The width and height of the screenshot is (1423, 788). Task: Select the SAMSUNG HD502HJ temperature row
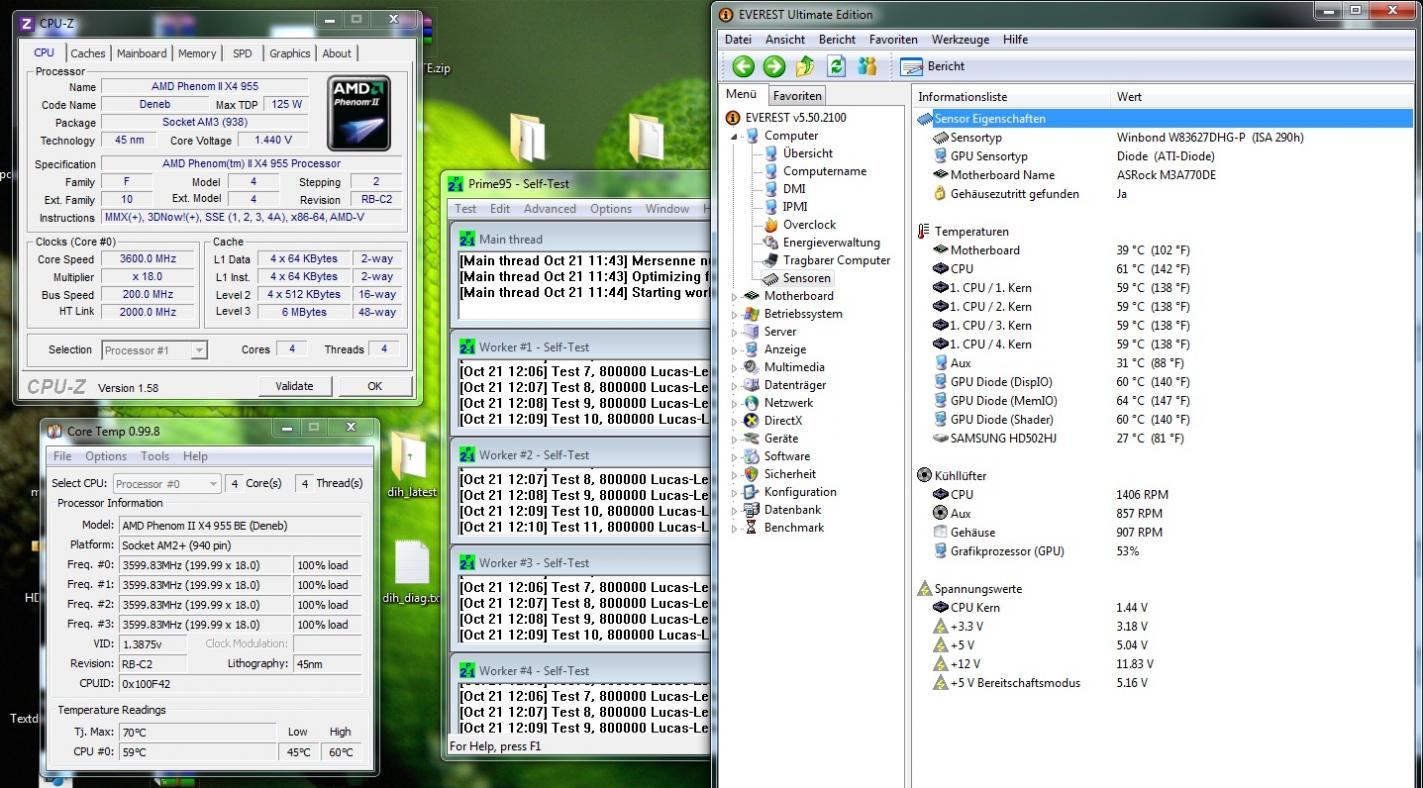point(1164,438)
